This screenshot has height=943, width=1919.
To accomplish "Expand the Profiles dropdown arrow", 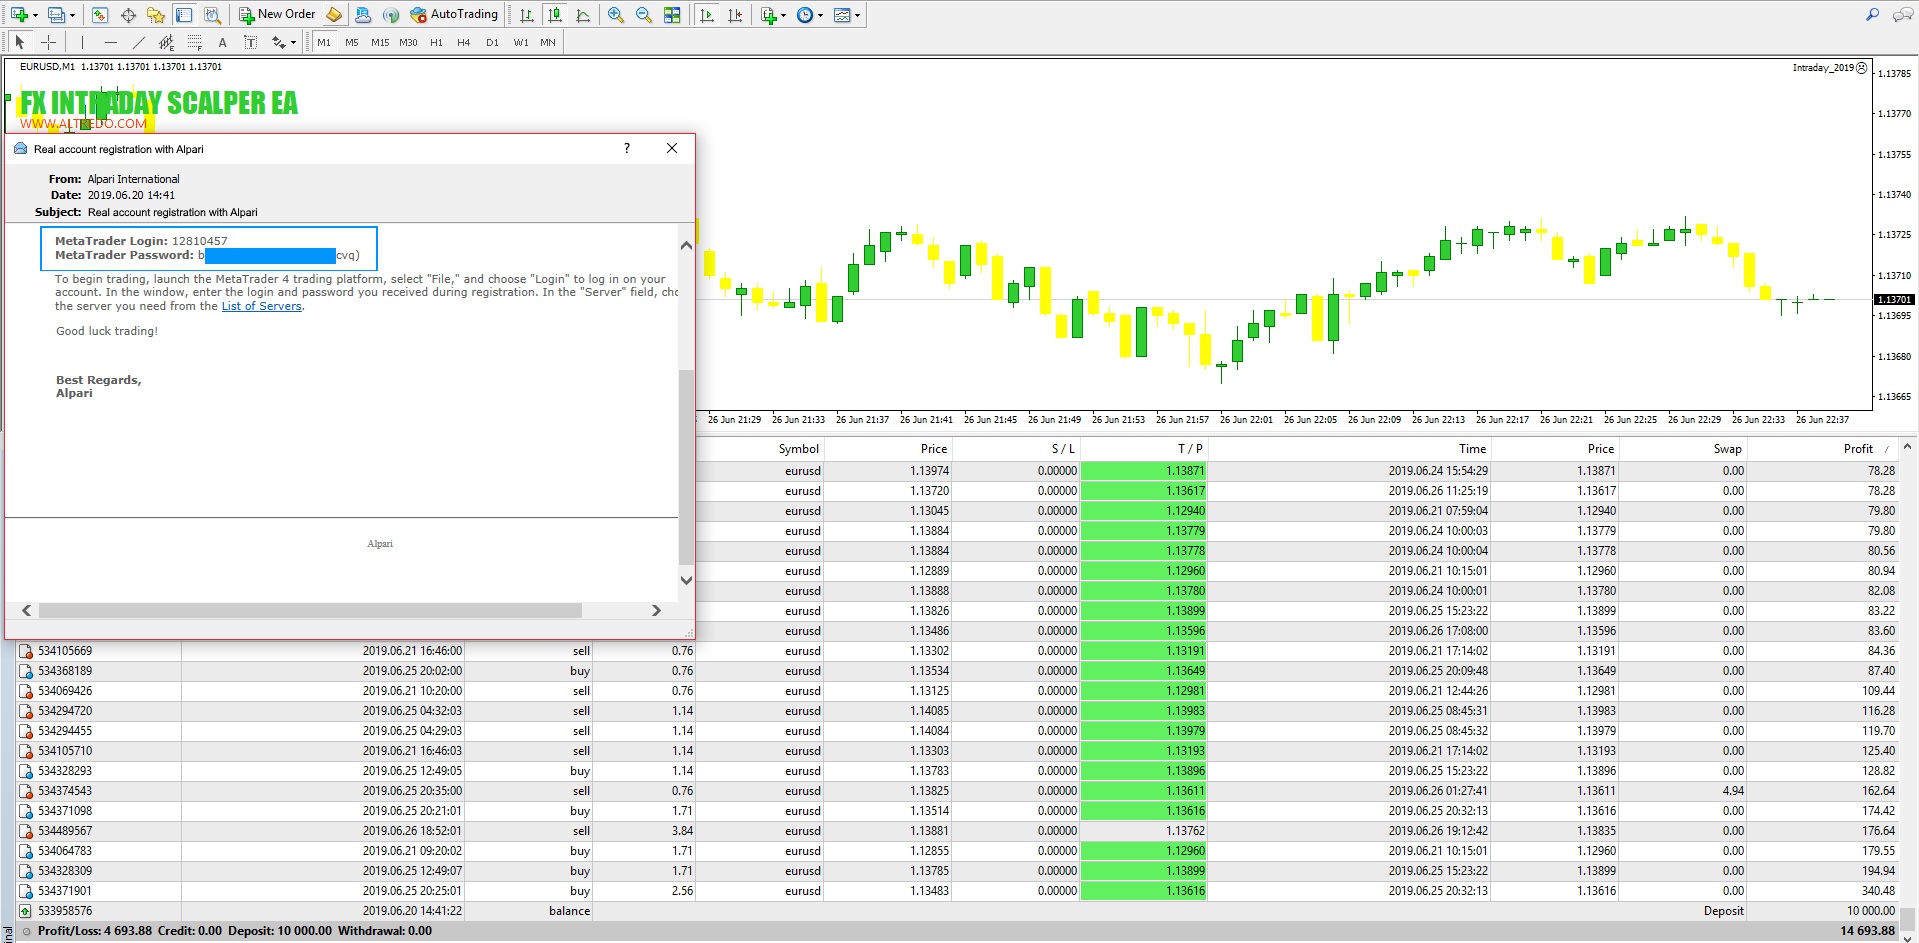I will [72, 15].
